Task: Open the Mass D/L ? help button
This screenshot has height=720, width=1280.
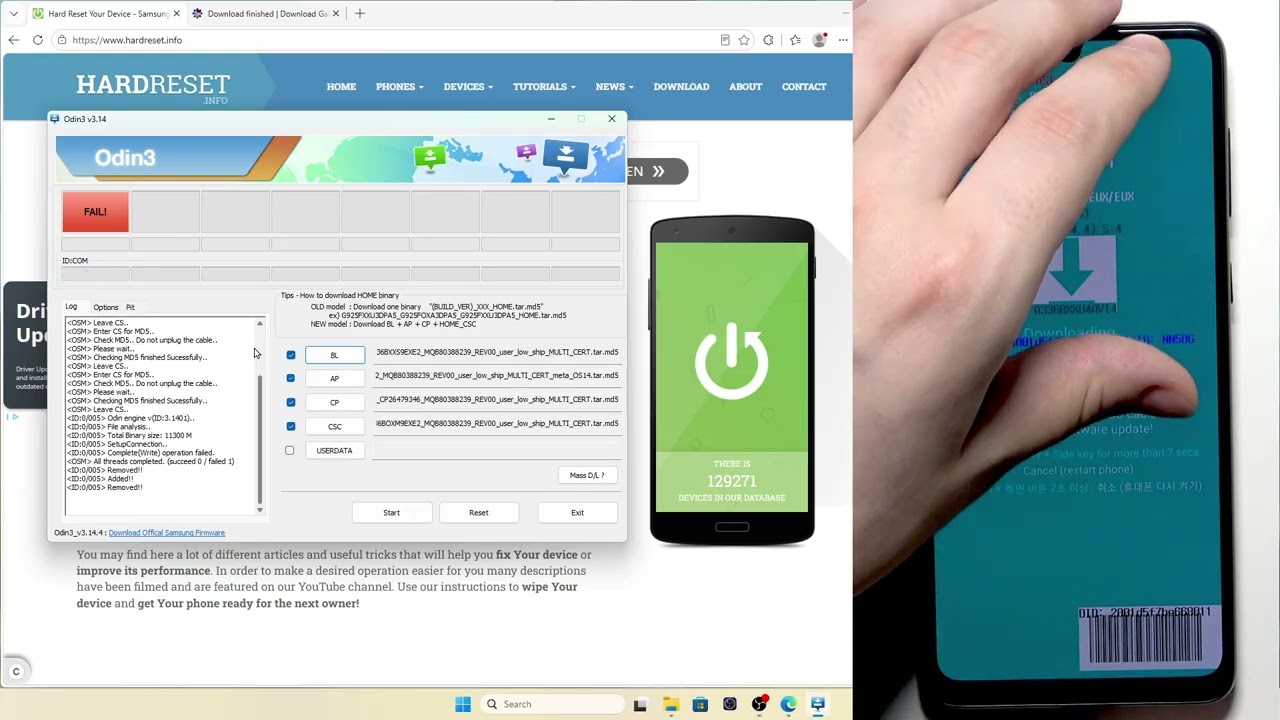Action: pyautogui.click(x=587, y=476)
